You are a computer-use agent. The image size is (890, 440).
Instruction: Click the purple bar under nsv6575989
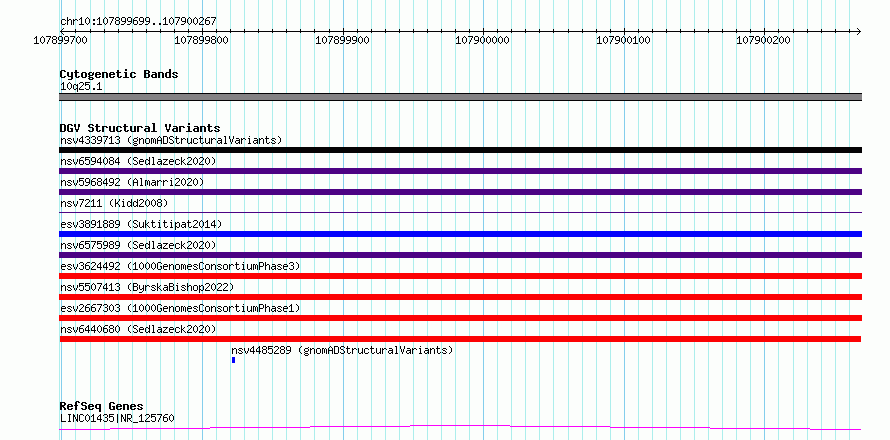[x=460, y=255]
